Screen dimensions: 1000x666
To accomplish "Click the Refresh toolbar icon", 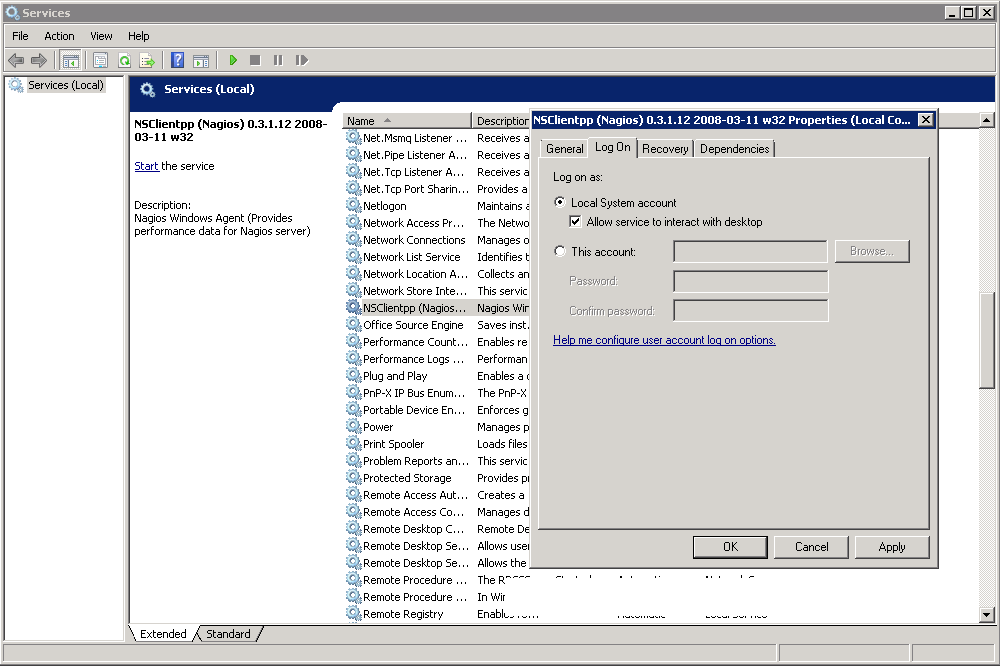I will [124, 61].
